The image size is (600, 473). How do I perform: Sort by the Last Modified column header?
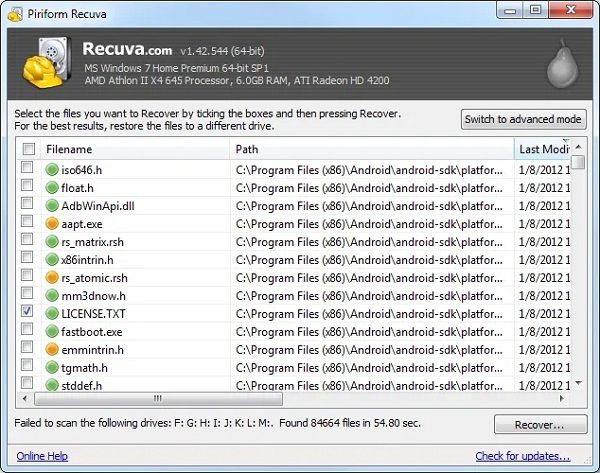point(543,149)
